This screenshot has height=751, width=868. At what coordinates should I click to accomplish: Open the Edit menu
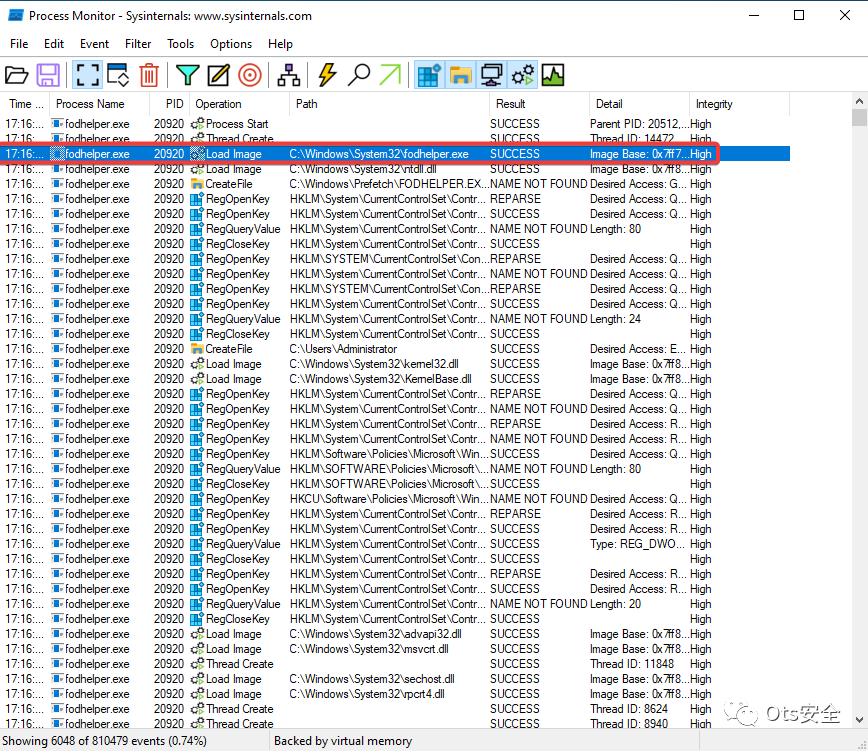54,44
